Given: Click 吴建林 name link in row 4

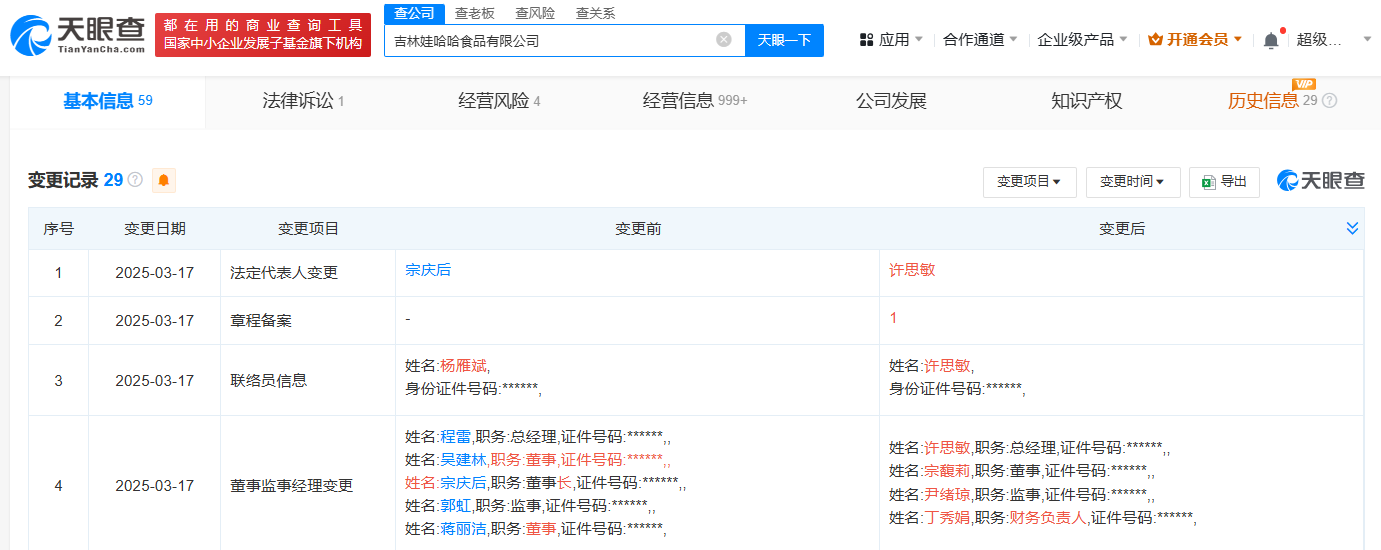Looking at the screenshot, I should pos(463,460).
